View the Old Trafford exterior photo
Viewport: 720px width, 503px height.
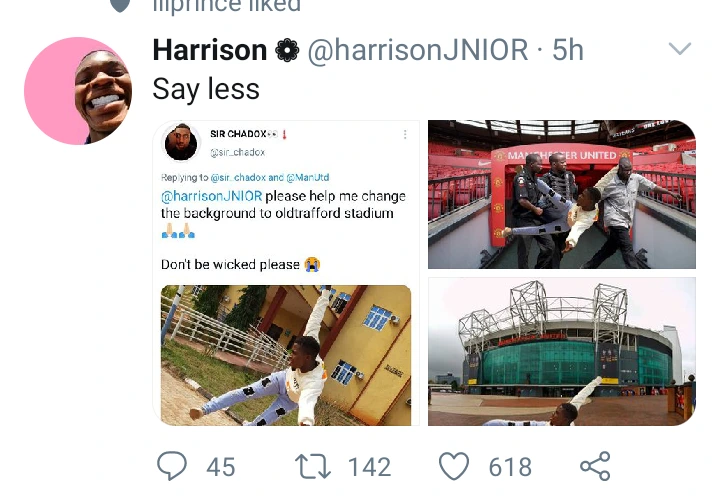point(562,351)
